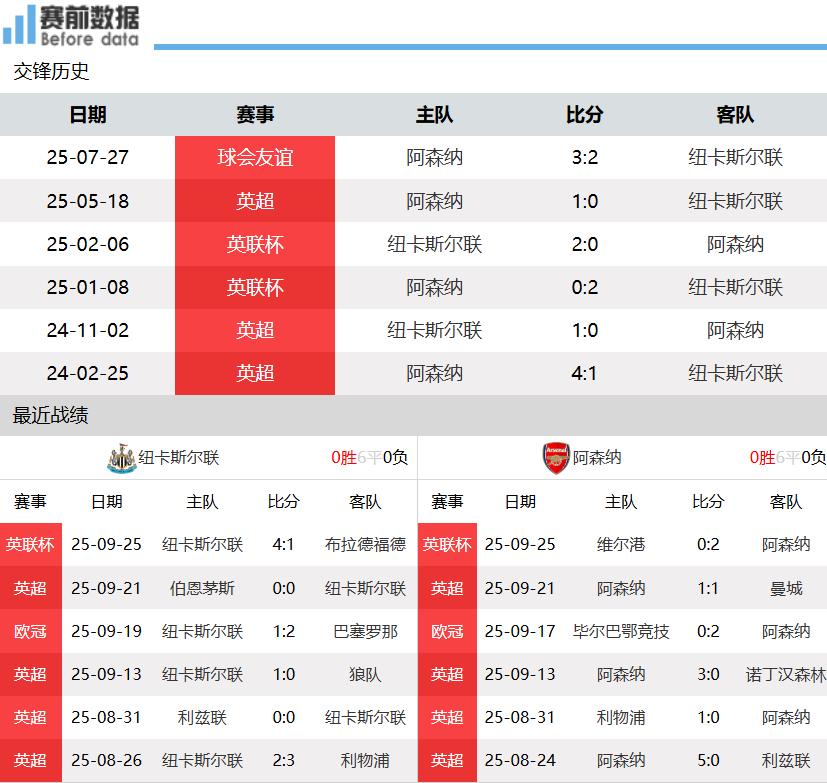Click 诺丁汉森林 away team name

[x=786, y=674]
